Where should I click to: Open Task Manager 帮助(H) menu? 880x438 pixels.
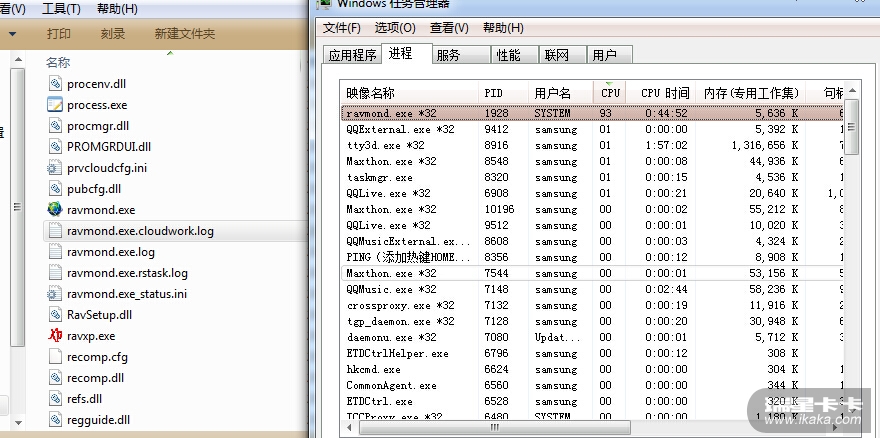503,28
